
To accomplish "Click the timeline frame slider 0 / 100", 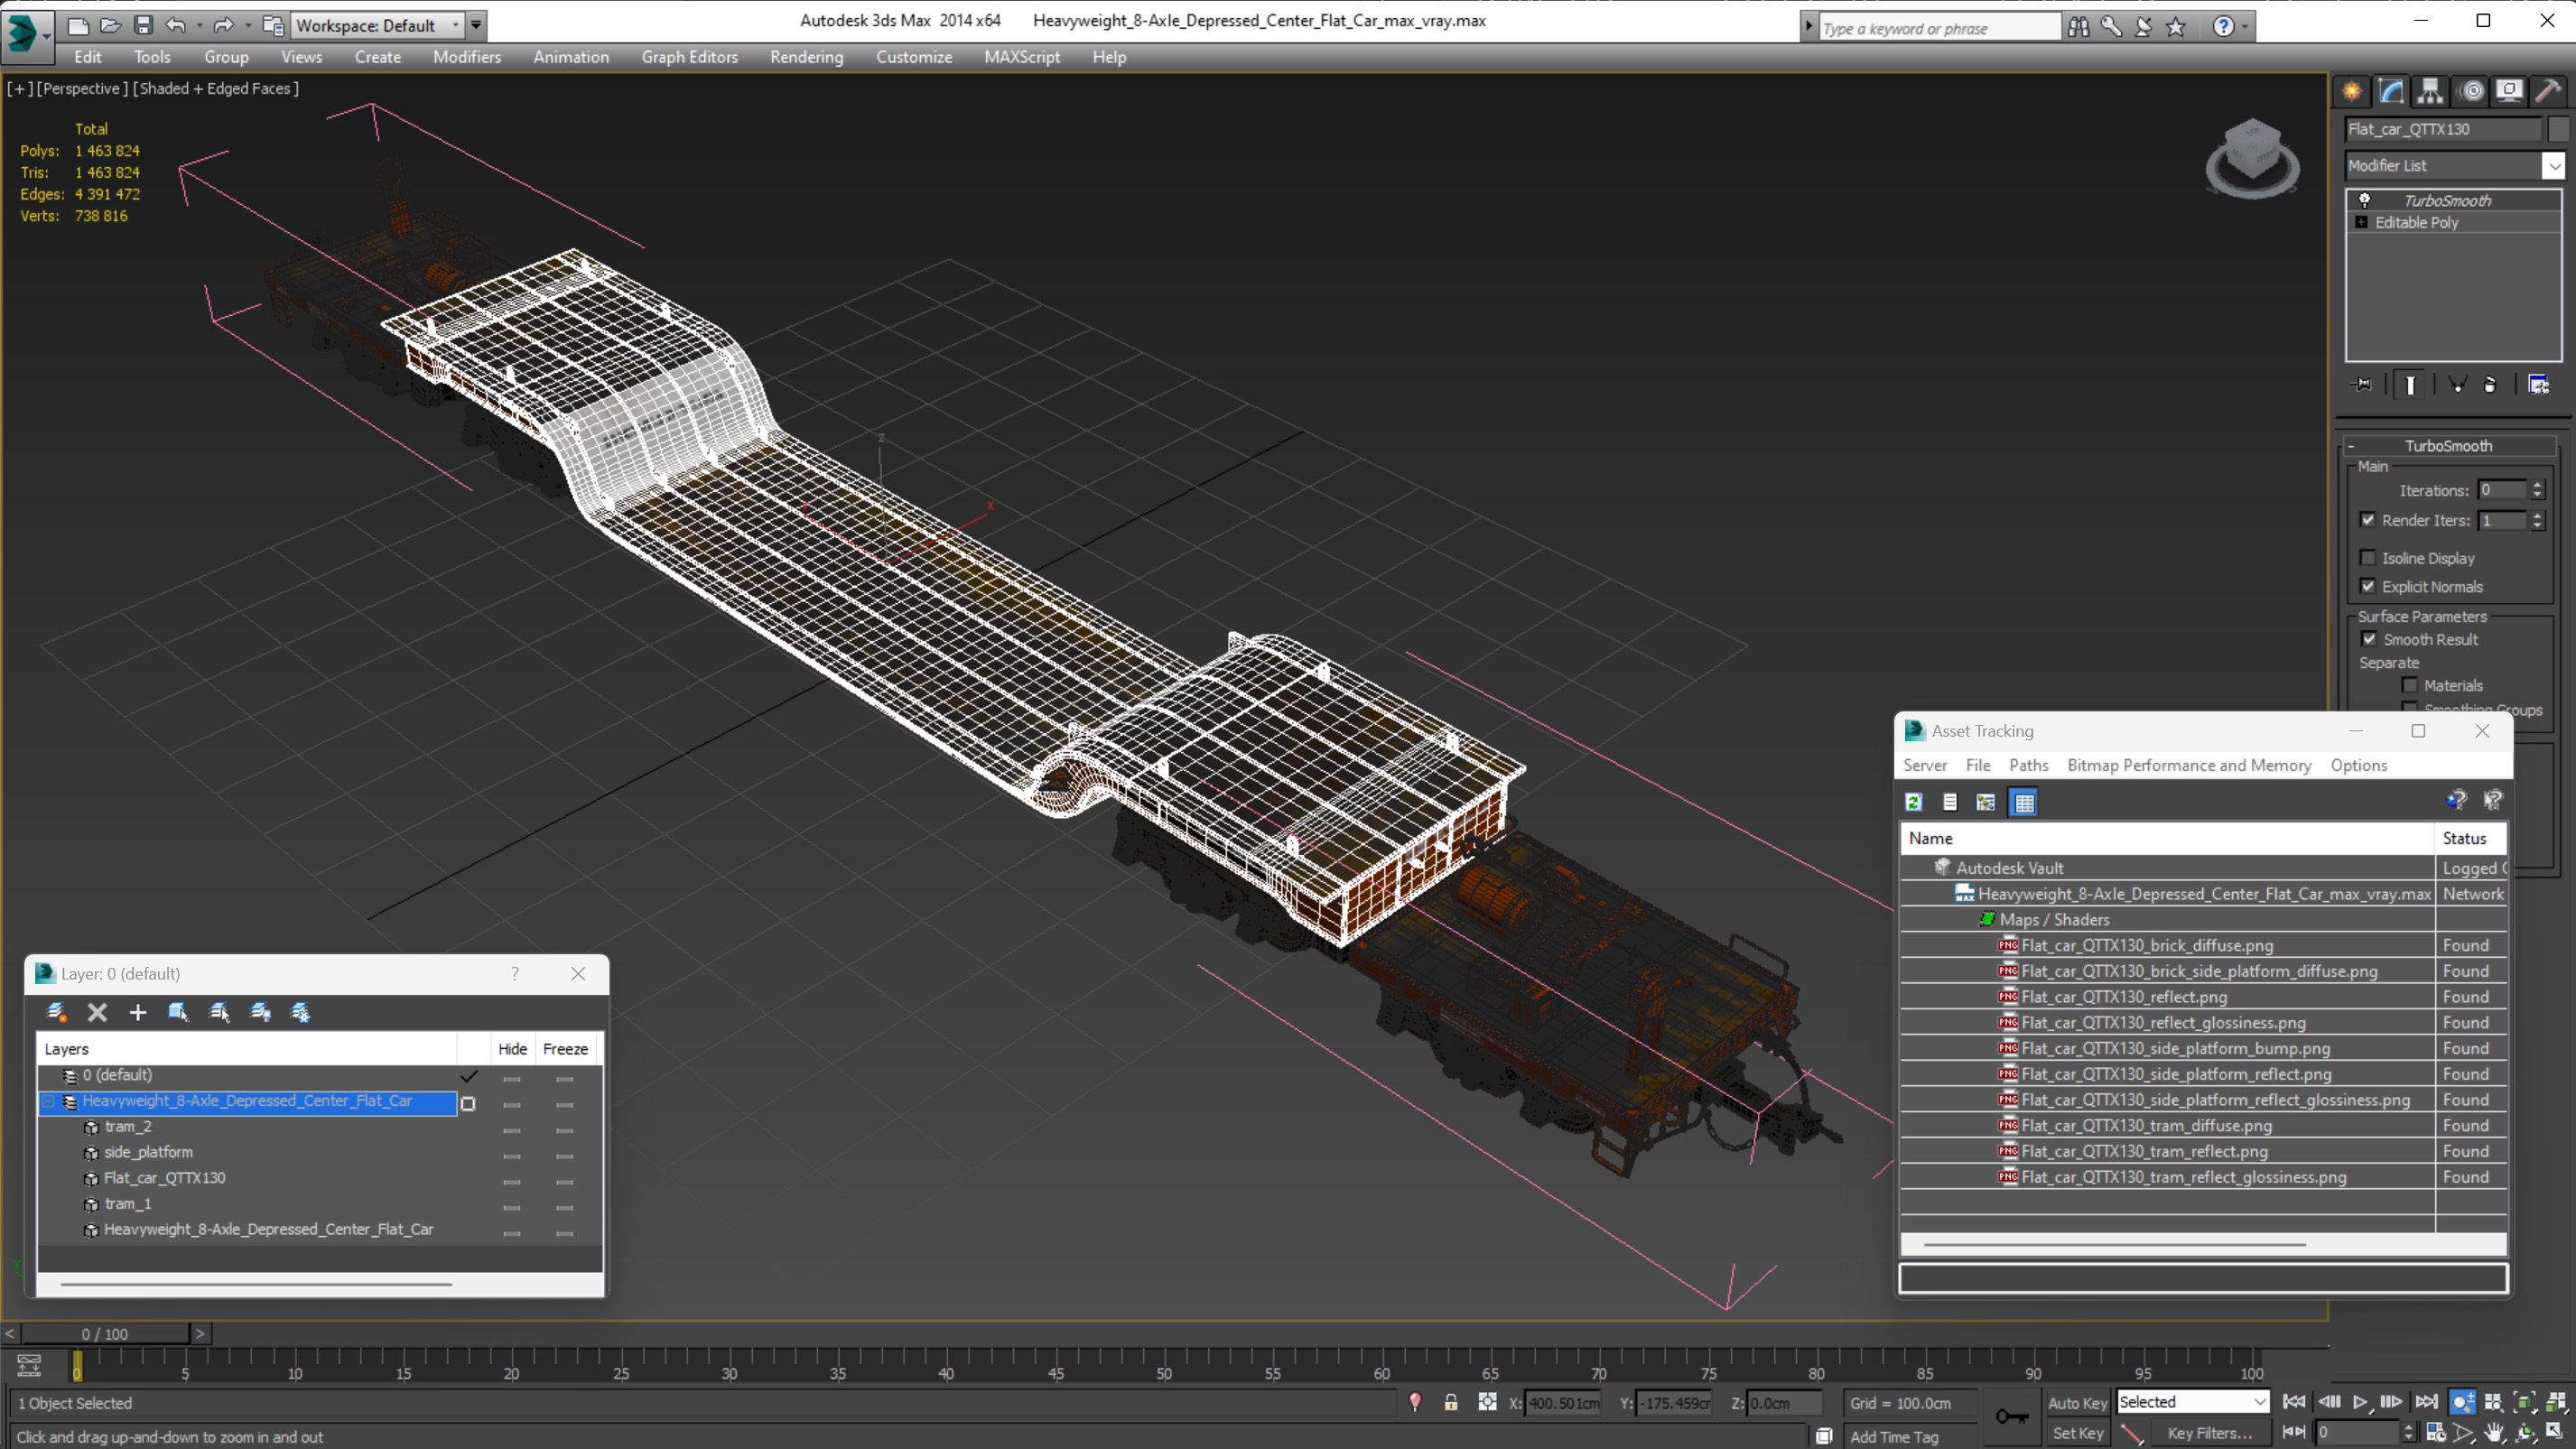I will (105, 1334).
